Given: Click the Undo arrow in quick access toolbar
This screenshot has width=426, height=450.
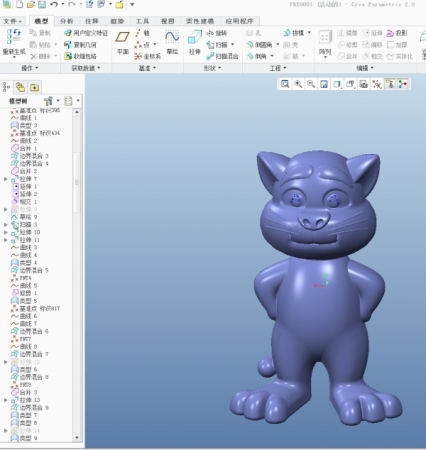Looking at the screenshot, I should (x=54, y=4).
